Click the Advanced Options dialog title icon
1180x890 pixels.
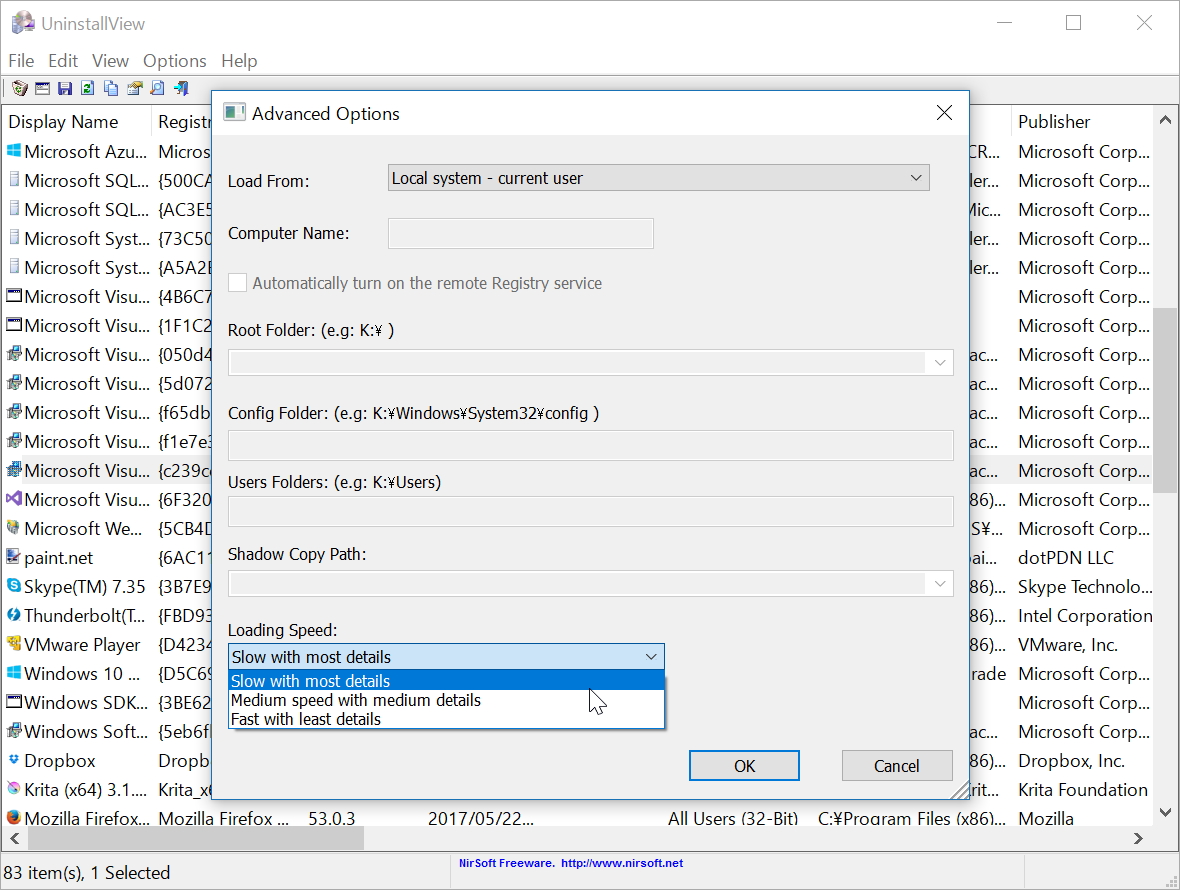235,113
